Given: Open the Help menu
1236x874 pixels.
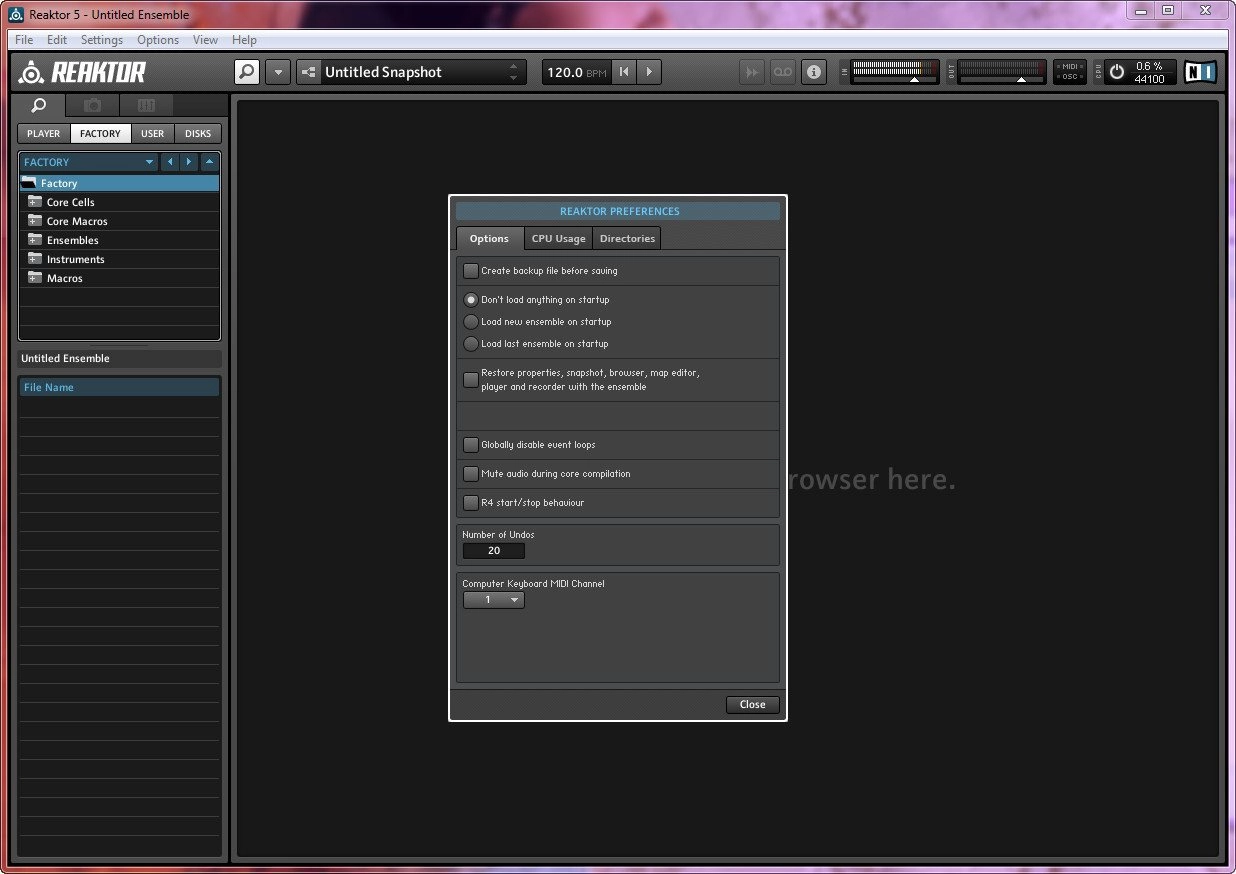Looking at the screenshot, I should click(244, 40).
